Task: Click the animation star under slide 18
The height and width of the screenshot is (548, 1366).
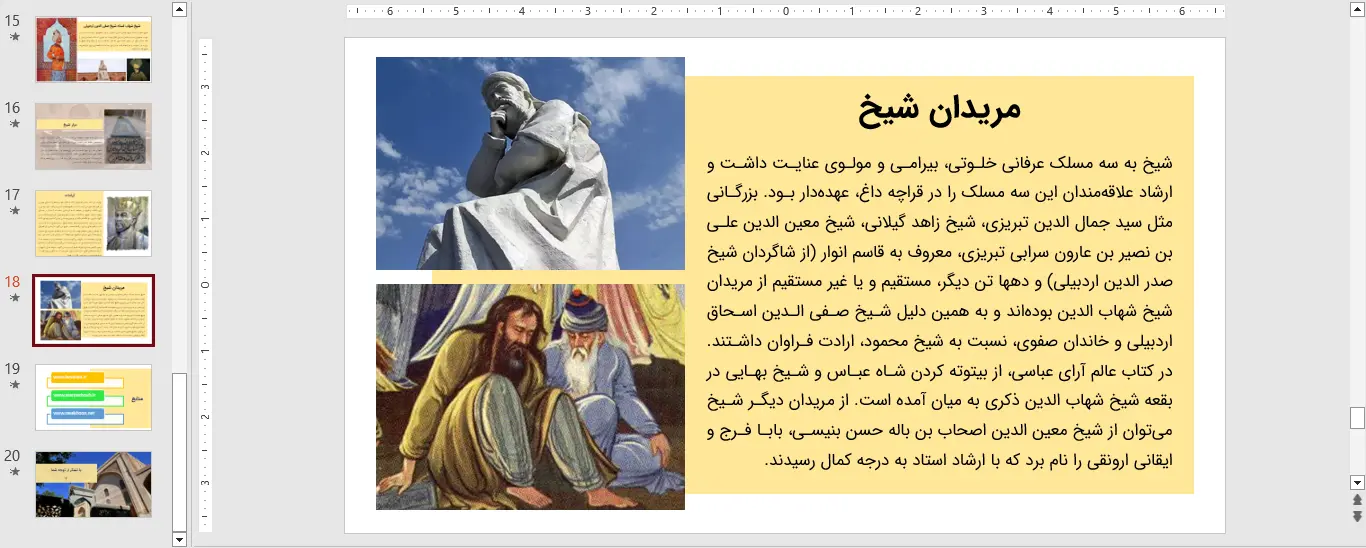Action: (x=14, y=298)
